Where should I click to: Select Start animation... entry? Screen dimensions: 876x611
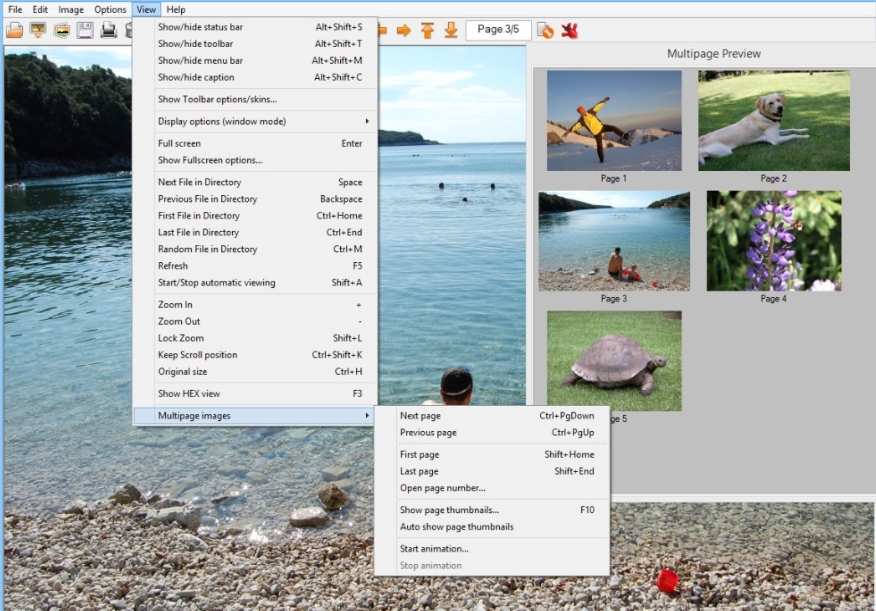tap(492, 549)
